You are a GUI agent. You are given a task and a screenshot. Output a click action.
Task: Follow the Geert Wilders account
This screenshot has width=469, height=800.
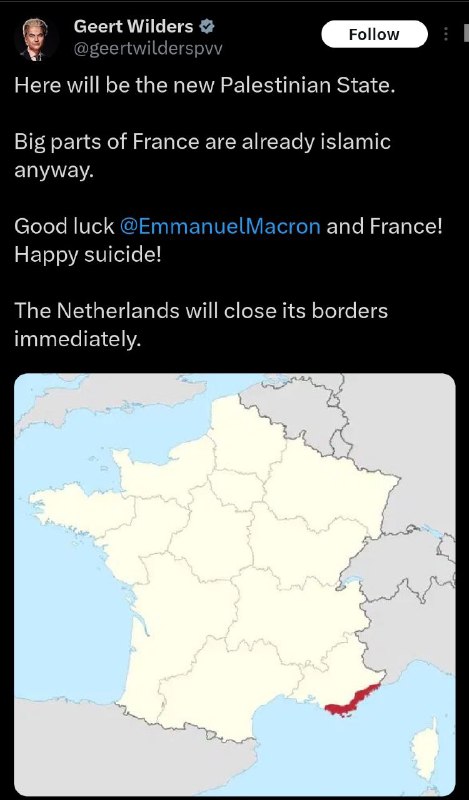click(x=374, y=34)
